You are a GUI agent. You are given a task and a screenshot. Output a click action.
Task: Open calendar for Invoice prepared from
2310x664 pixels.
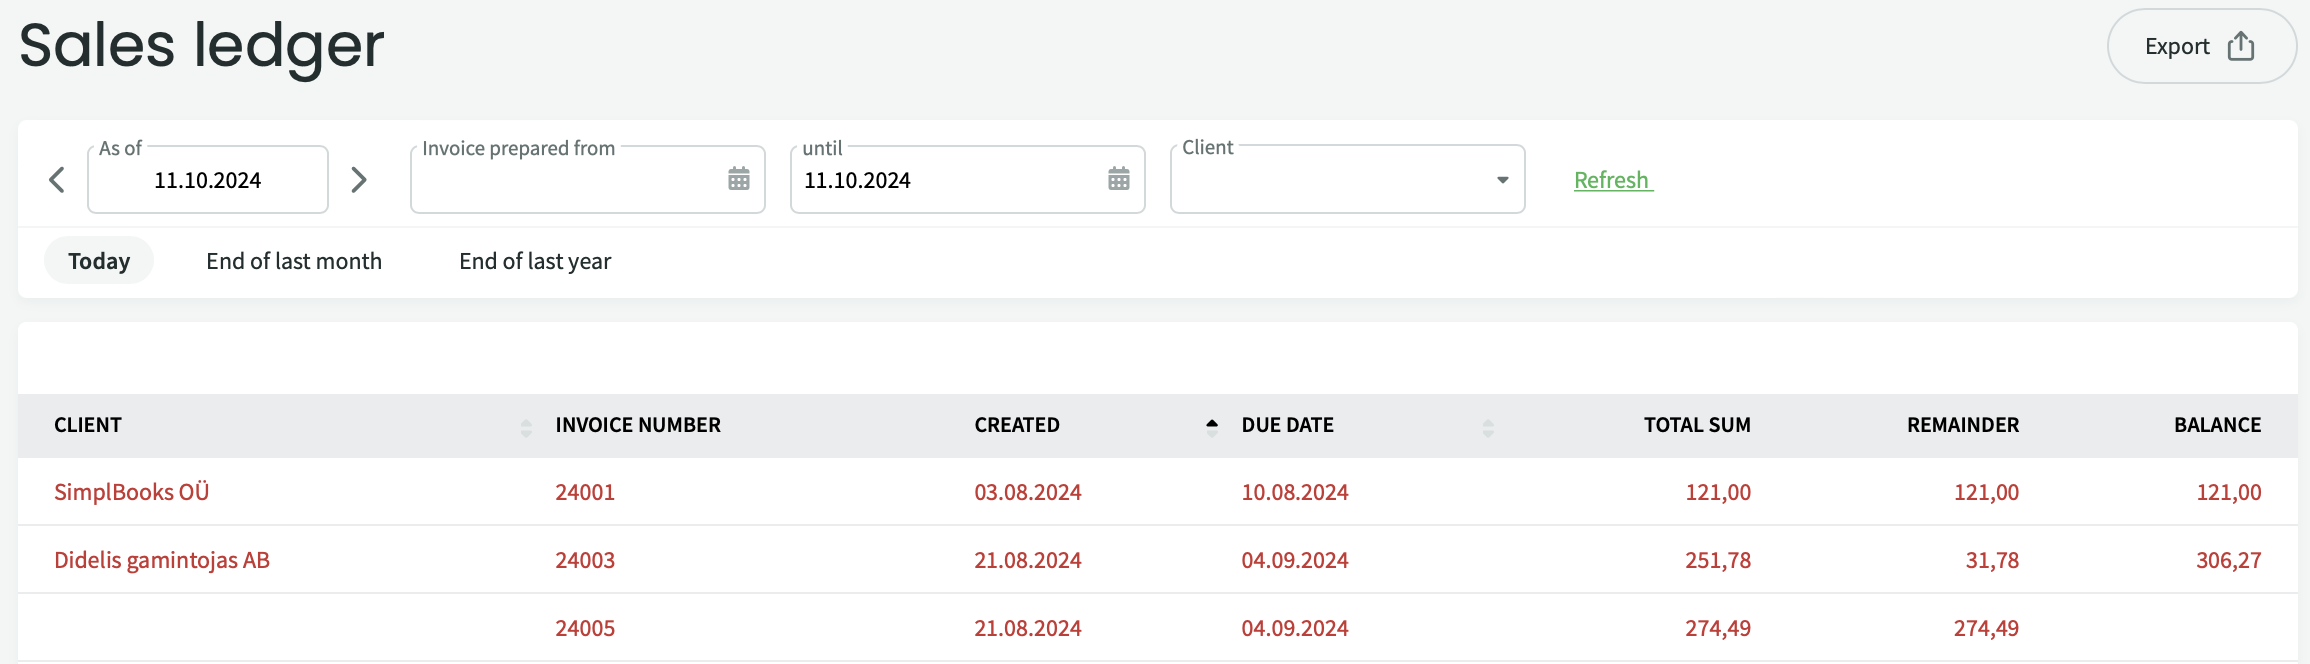[738, 179]
